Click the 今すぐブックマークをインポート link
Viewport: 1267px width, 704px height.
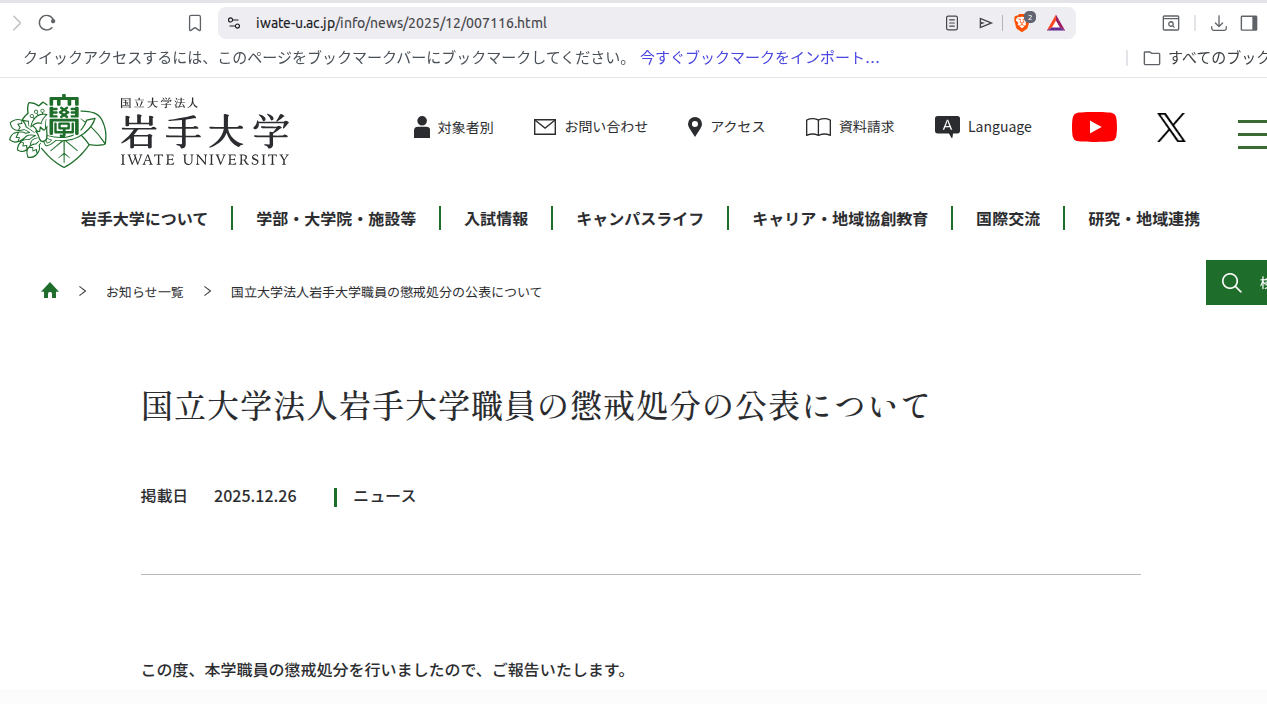click(x=759, y=58)
